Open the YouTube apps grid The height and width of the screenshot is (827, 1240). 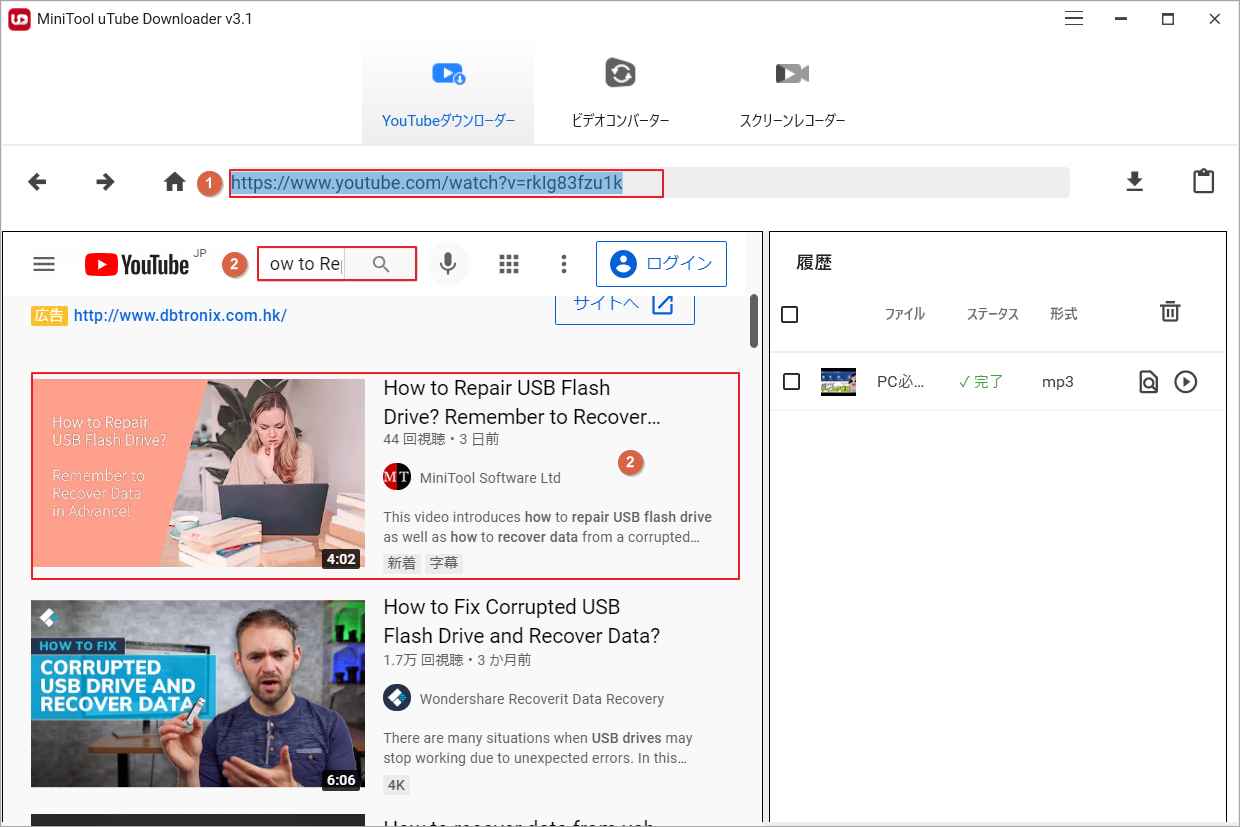tap(509, 264)
